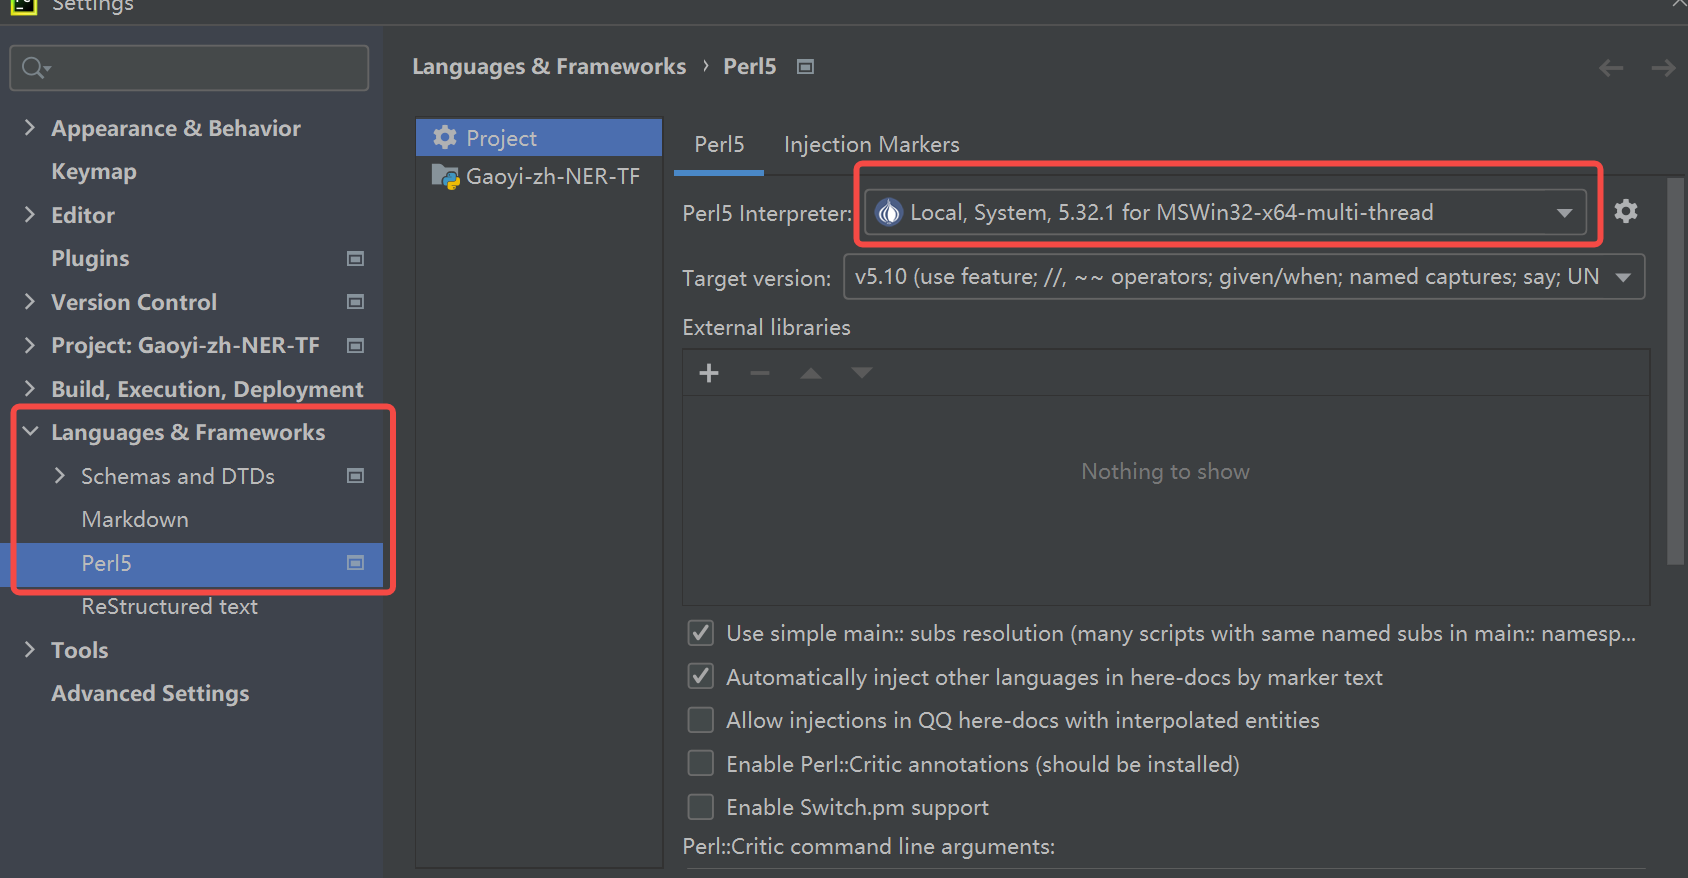The width and height of the screenshot is (1688, 878).
Task: Navigate forward with the right arrow
Action: [x=1663, y=68]
